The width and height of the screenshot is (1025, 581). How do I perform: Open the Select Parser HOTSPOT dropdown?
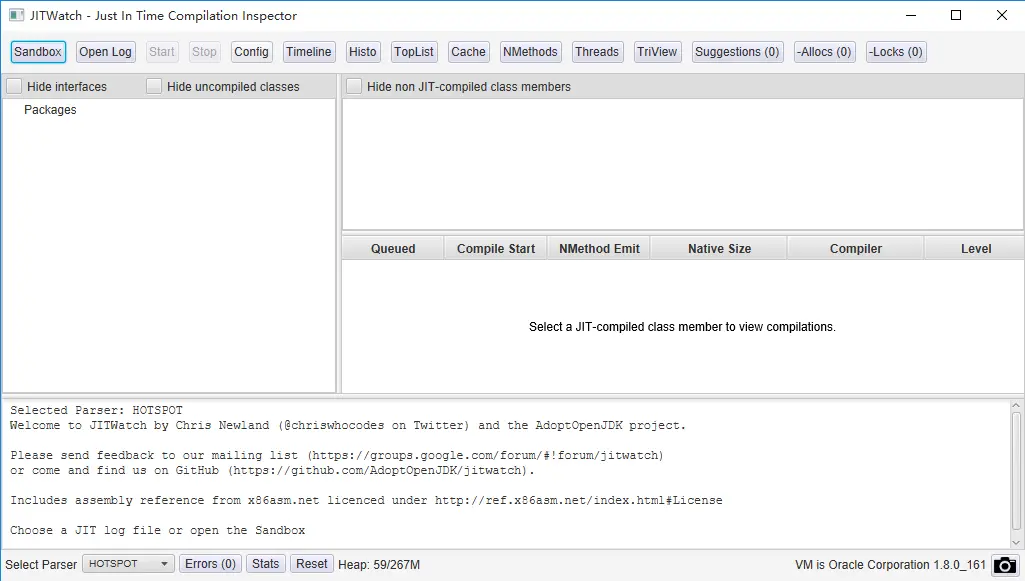(x=128, y=564)
